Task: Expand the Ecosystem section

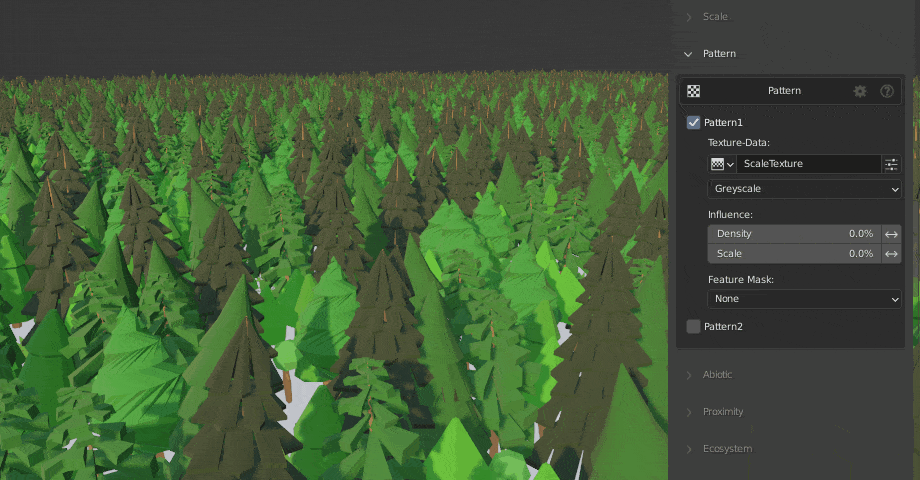Action: 689,449
